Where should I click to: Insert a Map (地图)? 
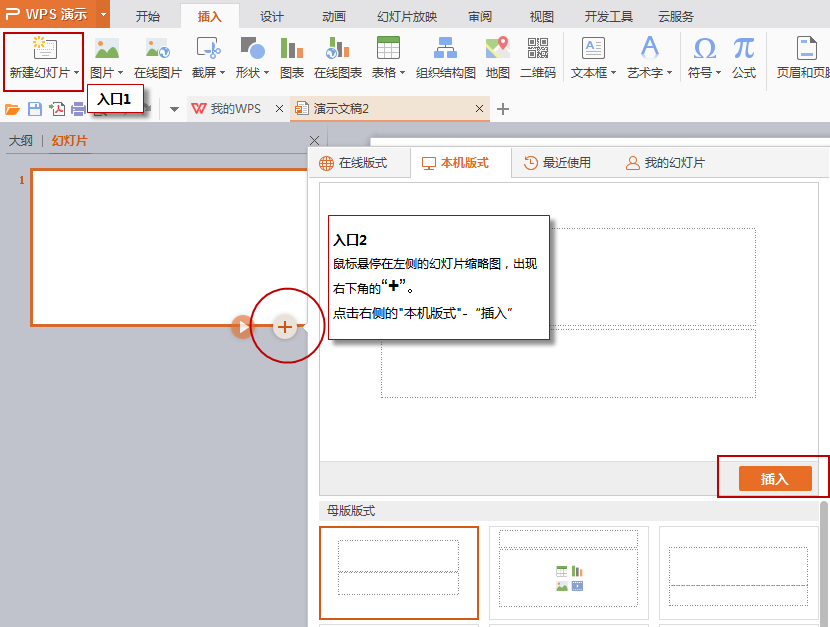(x=498, y=58)
